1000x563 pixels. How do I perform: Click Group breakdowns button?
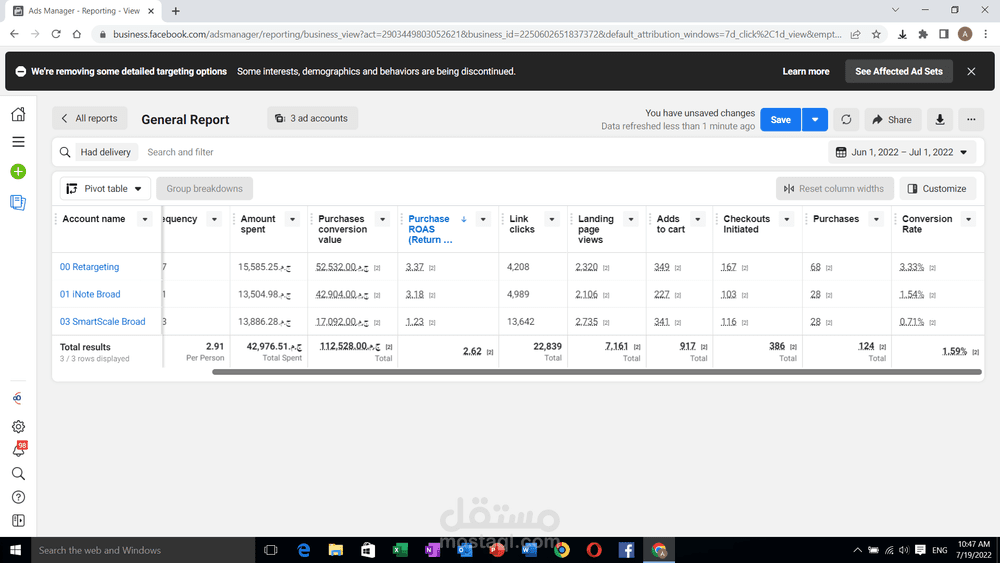204,189
